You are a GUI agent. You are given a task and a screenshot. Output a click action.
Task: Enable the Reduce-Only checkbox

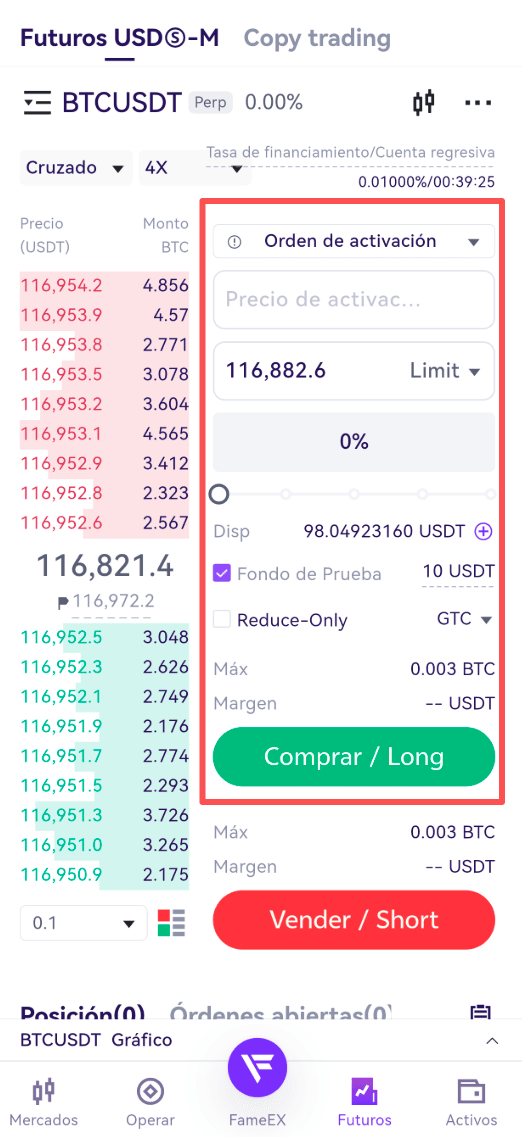222,619
